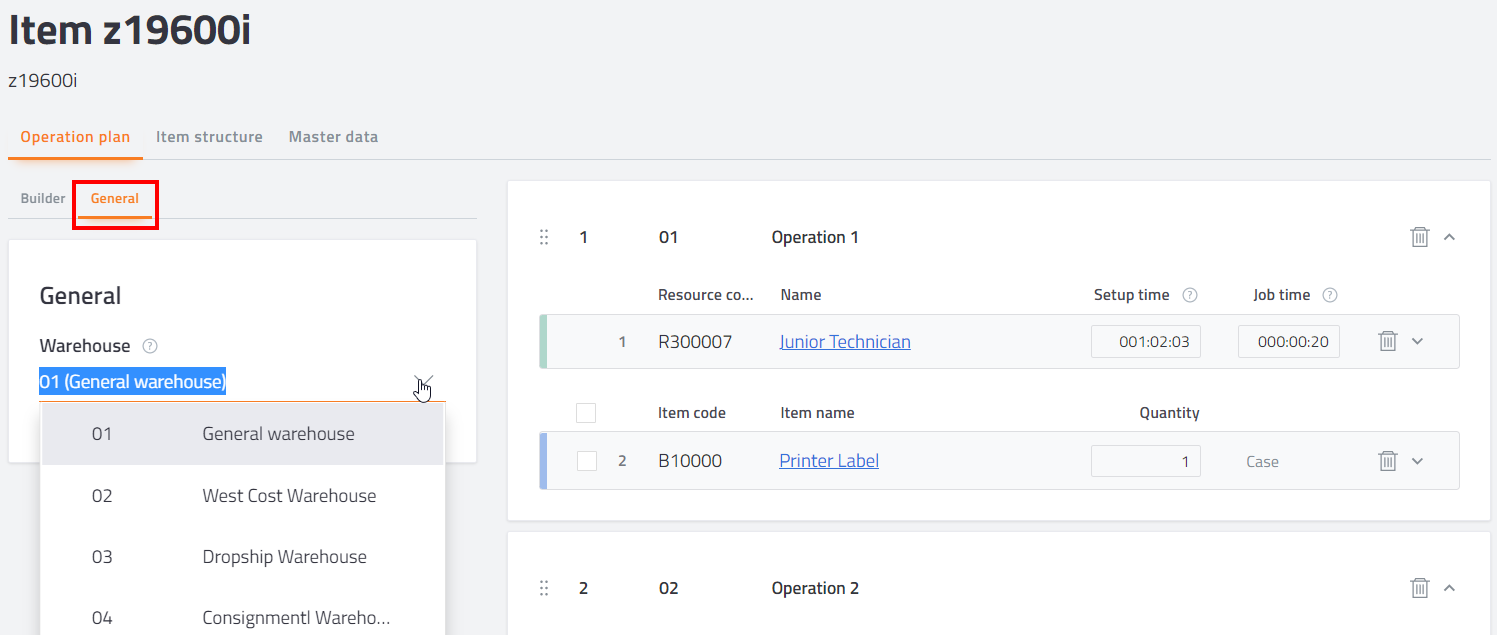Open Master data tab

click(333, 137)
